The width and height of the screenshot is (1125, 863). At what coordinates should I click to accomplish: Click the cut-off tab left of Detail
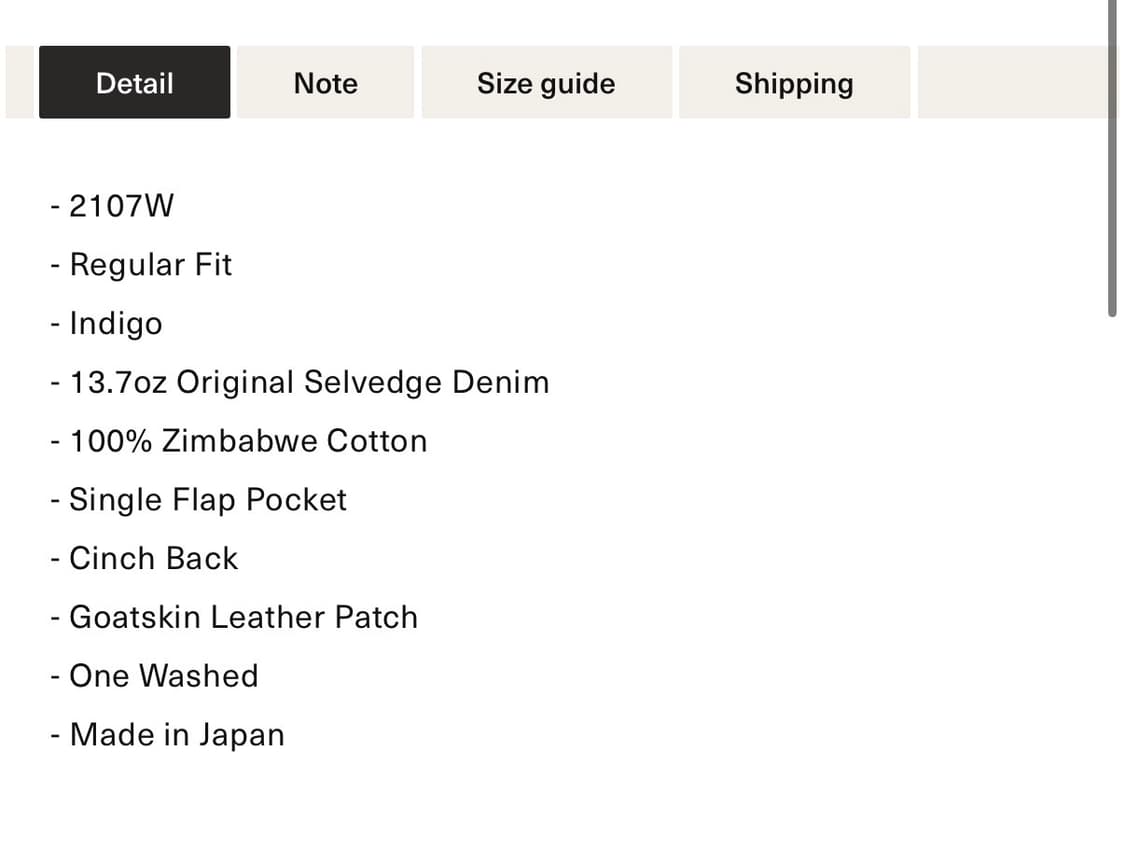(x=19, y=83)
